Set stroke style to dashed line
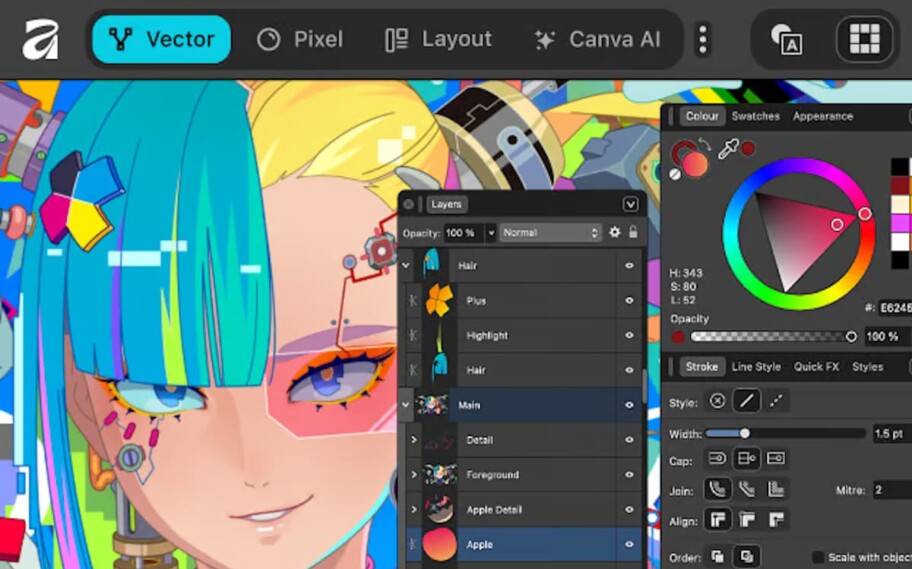 [776, 401]
